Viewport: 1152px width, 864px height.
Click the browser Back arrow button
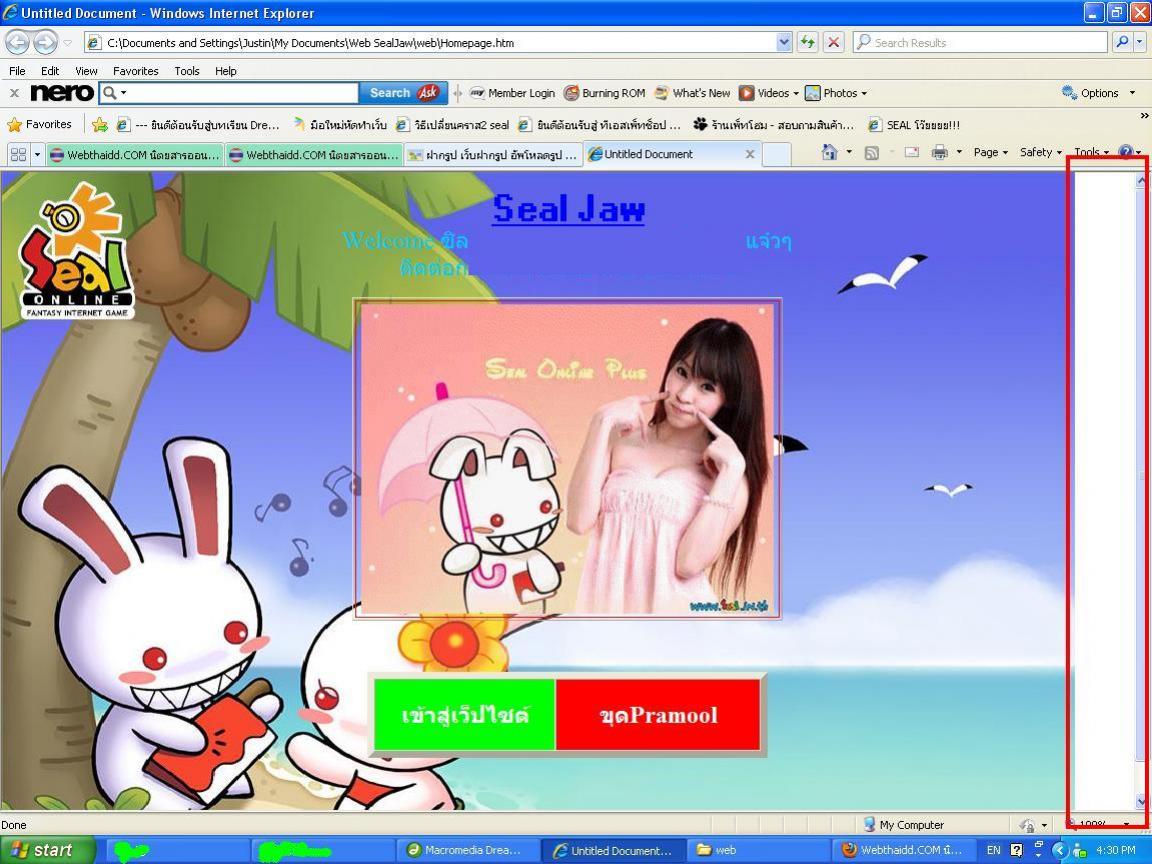point(18,43)
